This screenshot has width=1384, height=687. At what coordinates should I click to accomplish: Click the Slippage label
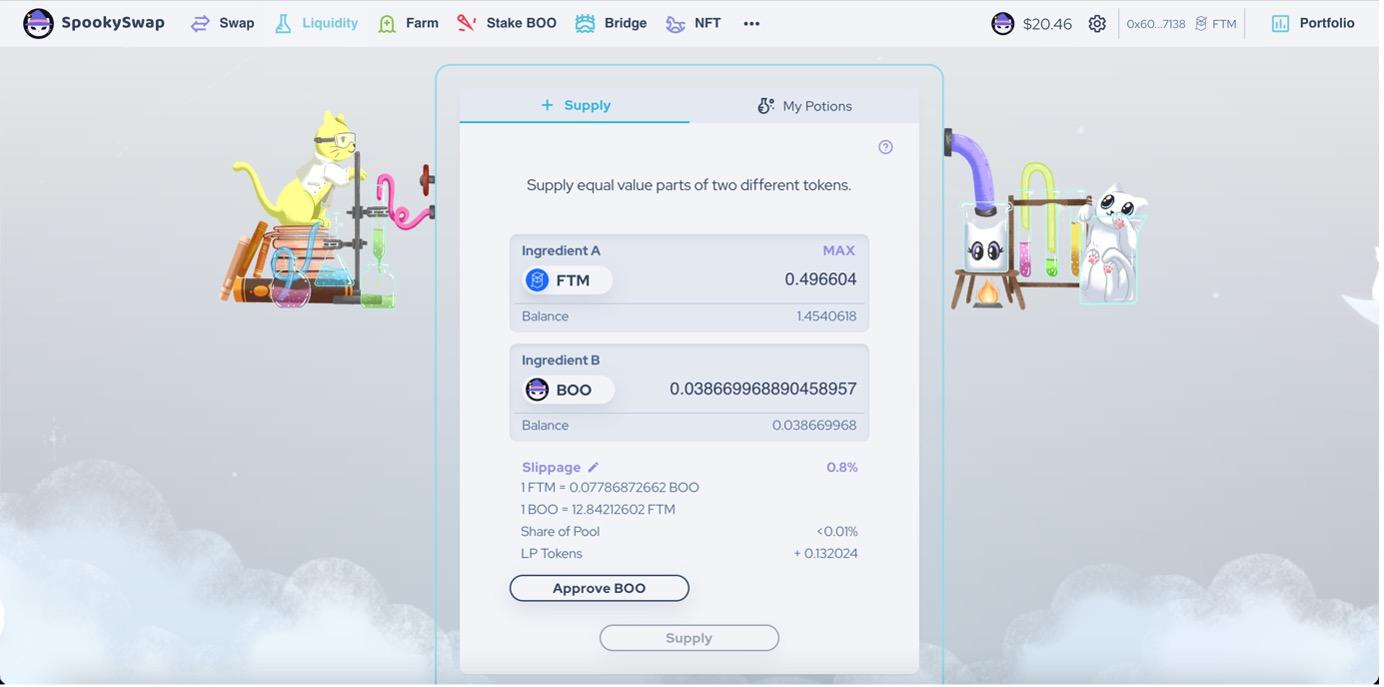[551, 467]
